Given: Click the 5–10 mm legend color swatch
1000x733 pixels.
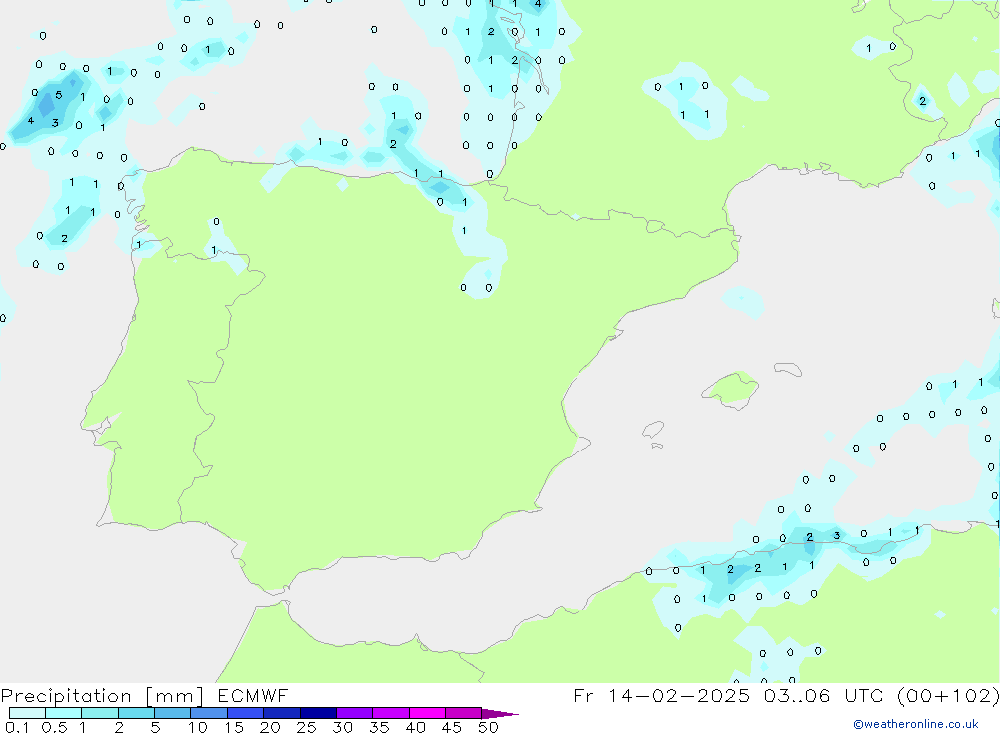Looking at the screenshot, I should (173, 713).
